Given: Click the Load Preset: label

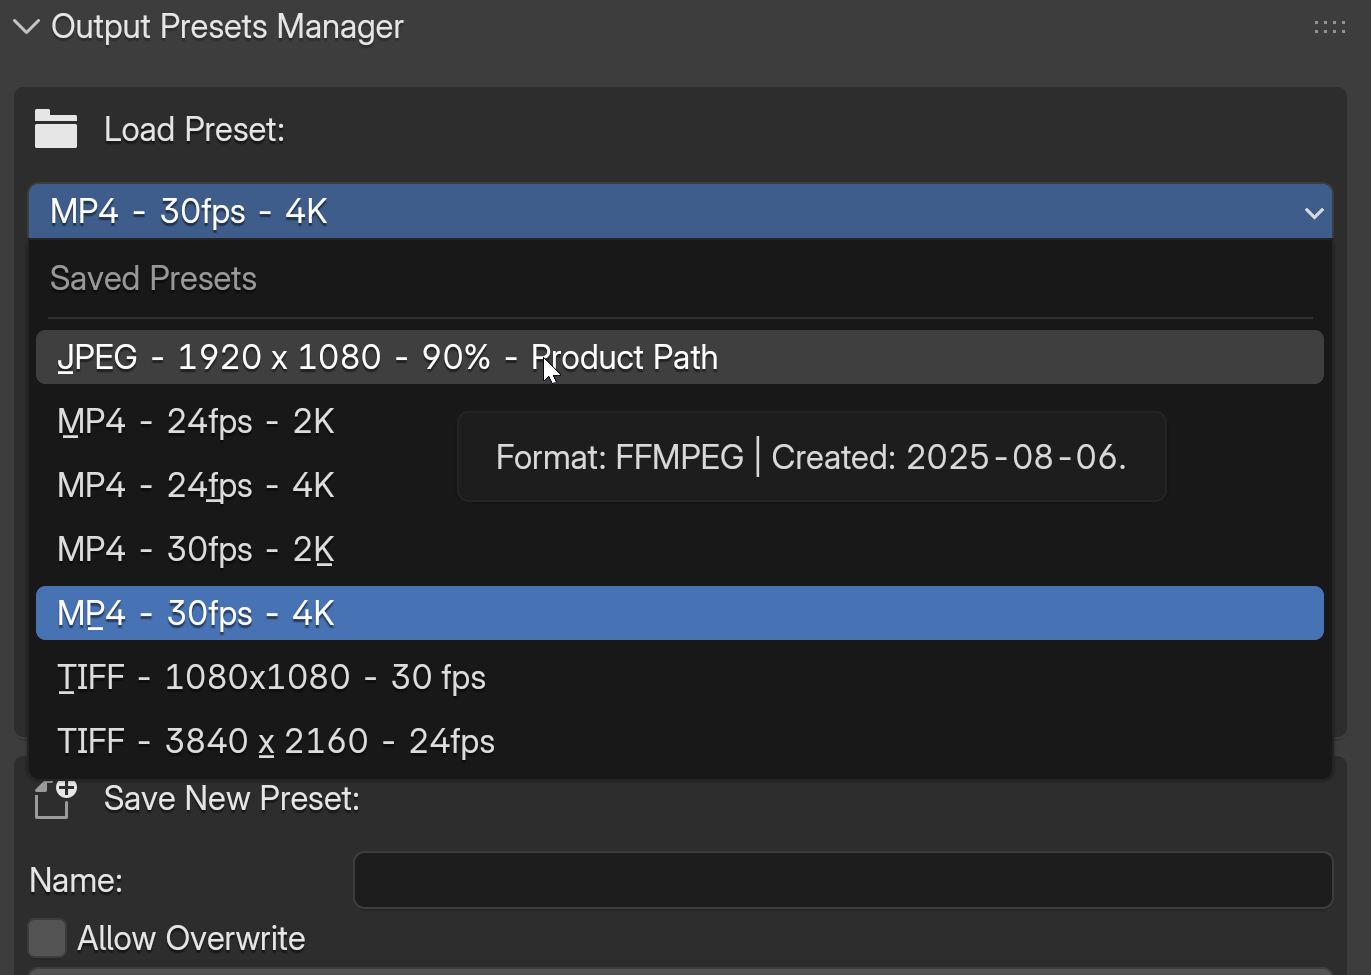Looking at the screenshot, I should tap(194, 129).
